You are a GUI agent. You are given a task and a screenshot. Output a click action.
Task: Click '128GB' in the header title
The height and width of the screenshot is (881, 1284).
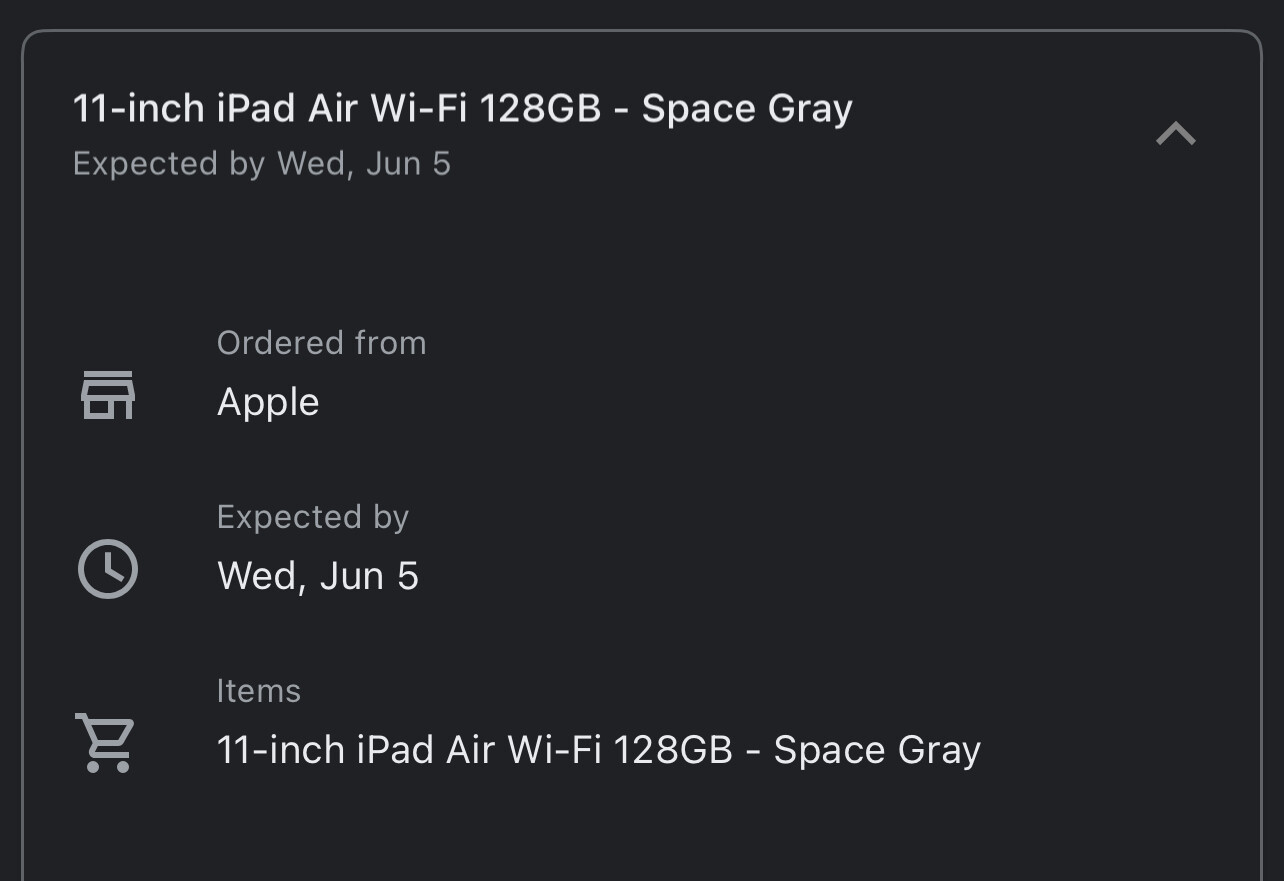[540, 108]
